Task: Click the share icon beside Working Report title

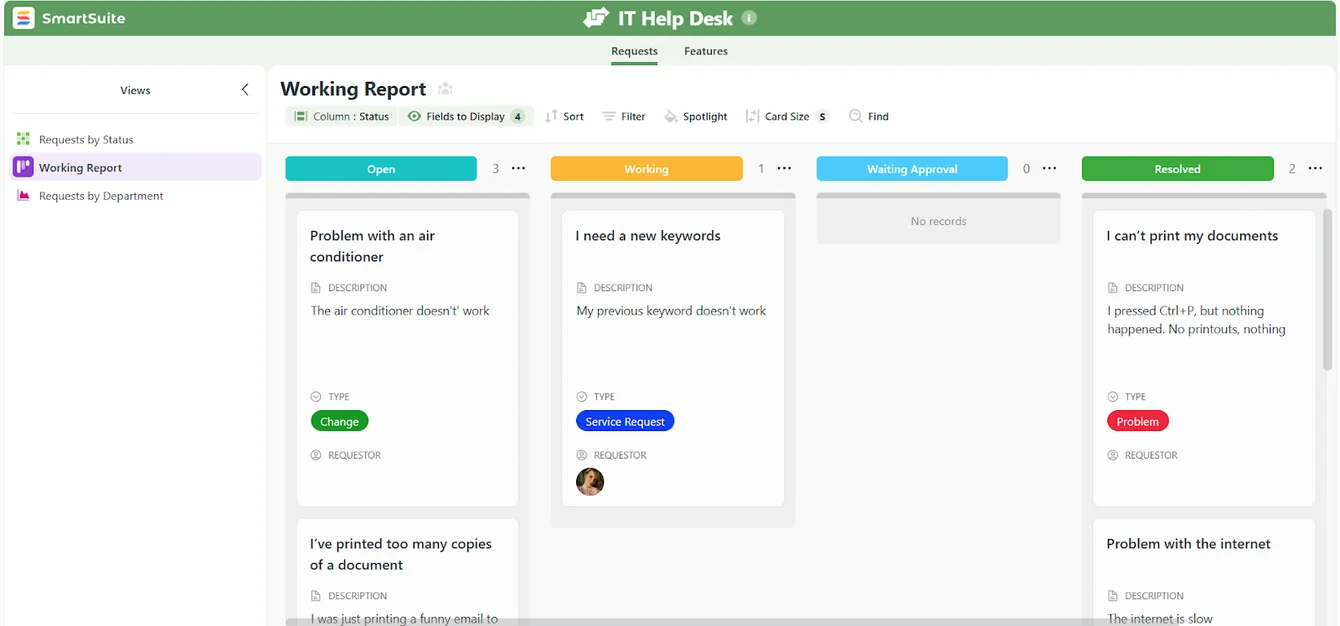Action: (445, 90)
